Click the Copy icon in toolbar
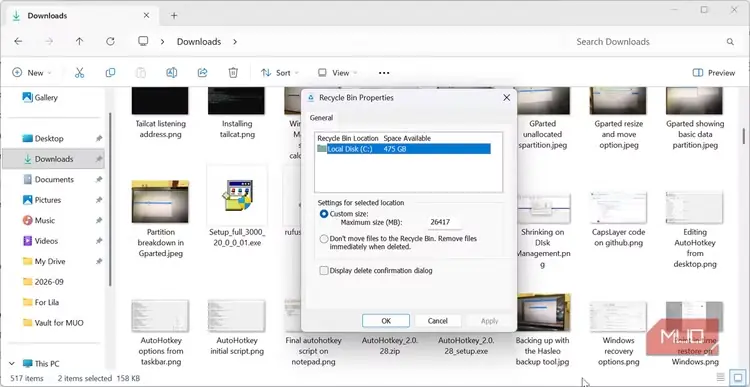Viewport: 750px width, 387px height. point(110,73)
